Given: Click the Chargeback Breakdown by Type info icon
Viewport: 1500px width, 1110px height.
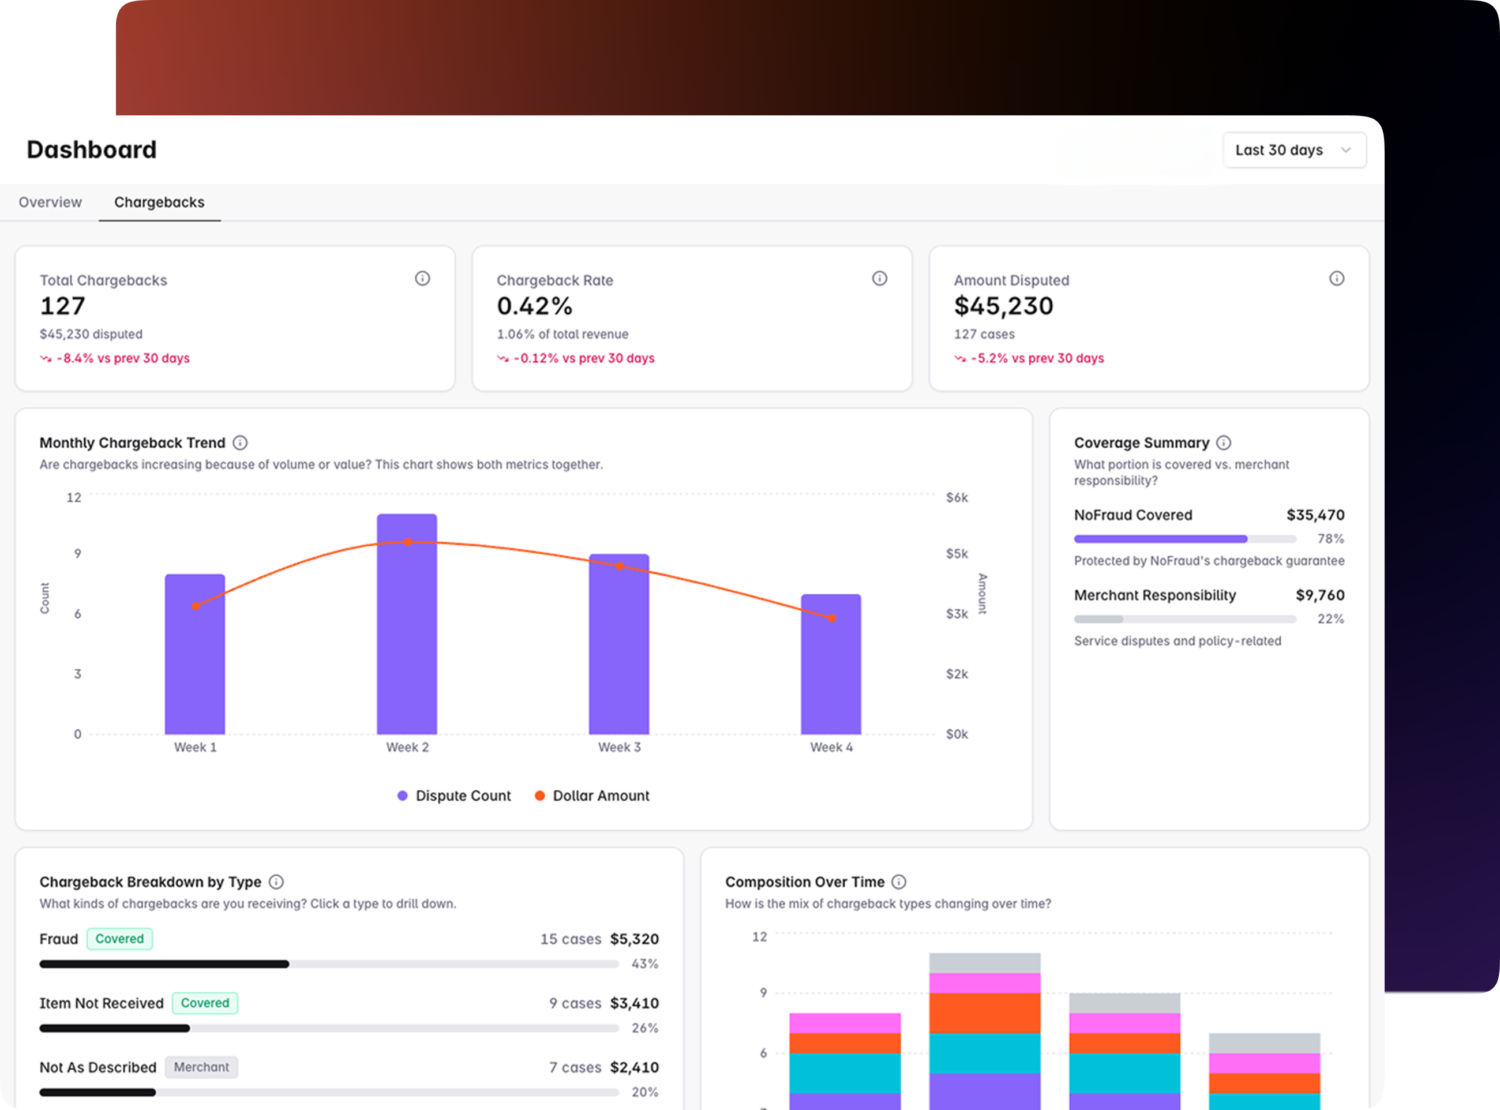Looking at the screenshot, I should [276, 882].
